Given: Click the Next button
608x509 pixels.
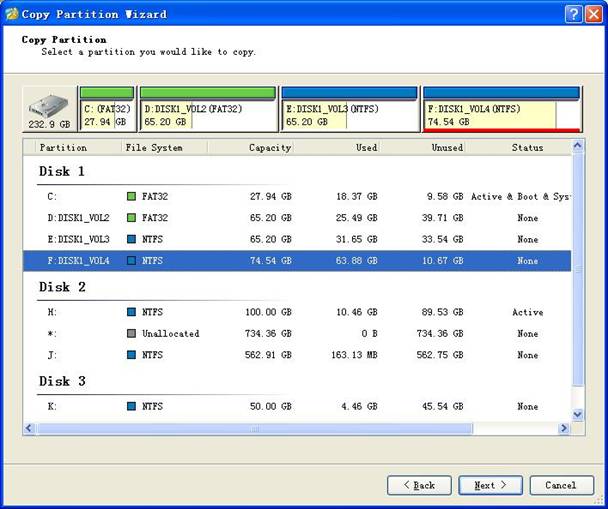Looking at the screenshot, I should point(490,485).
